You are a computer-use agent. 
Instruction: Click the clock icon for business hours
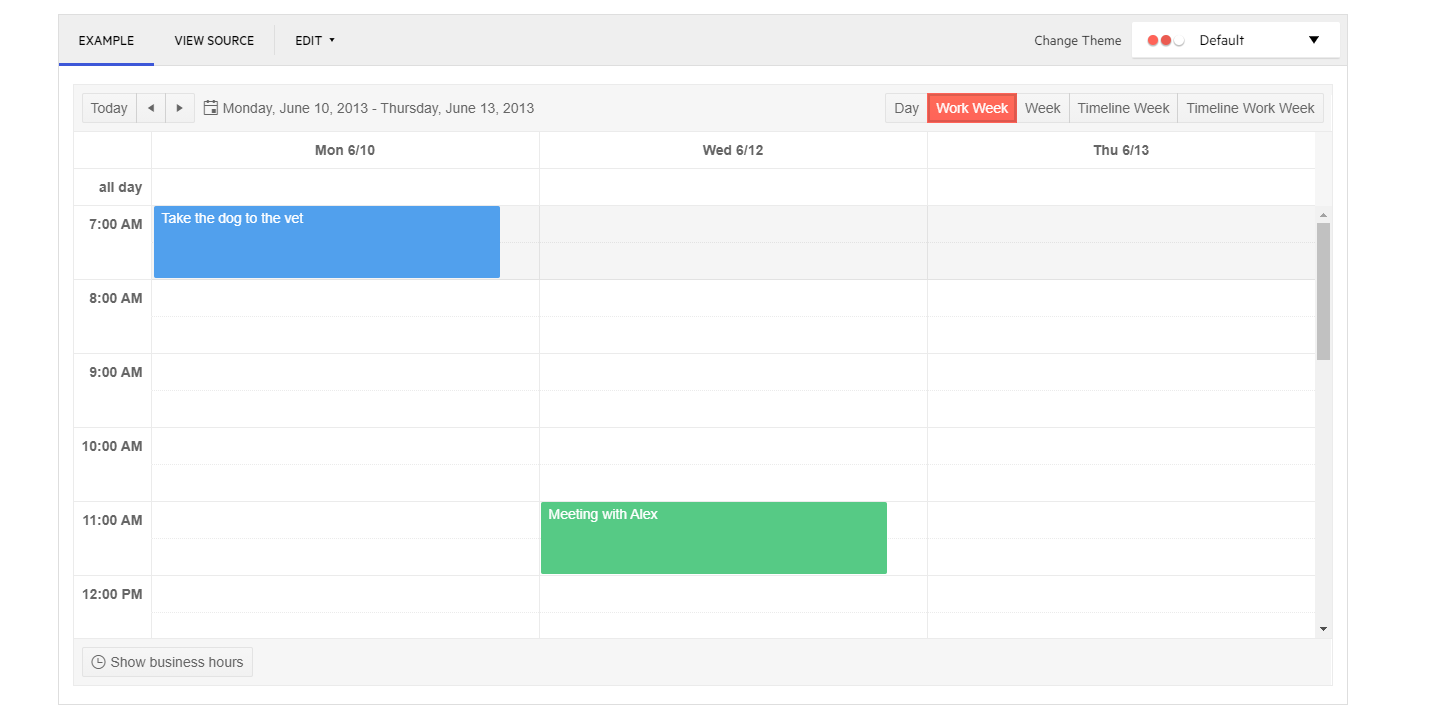coord(98,662)
